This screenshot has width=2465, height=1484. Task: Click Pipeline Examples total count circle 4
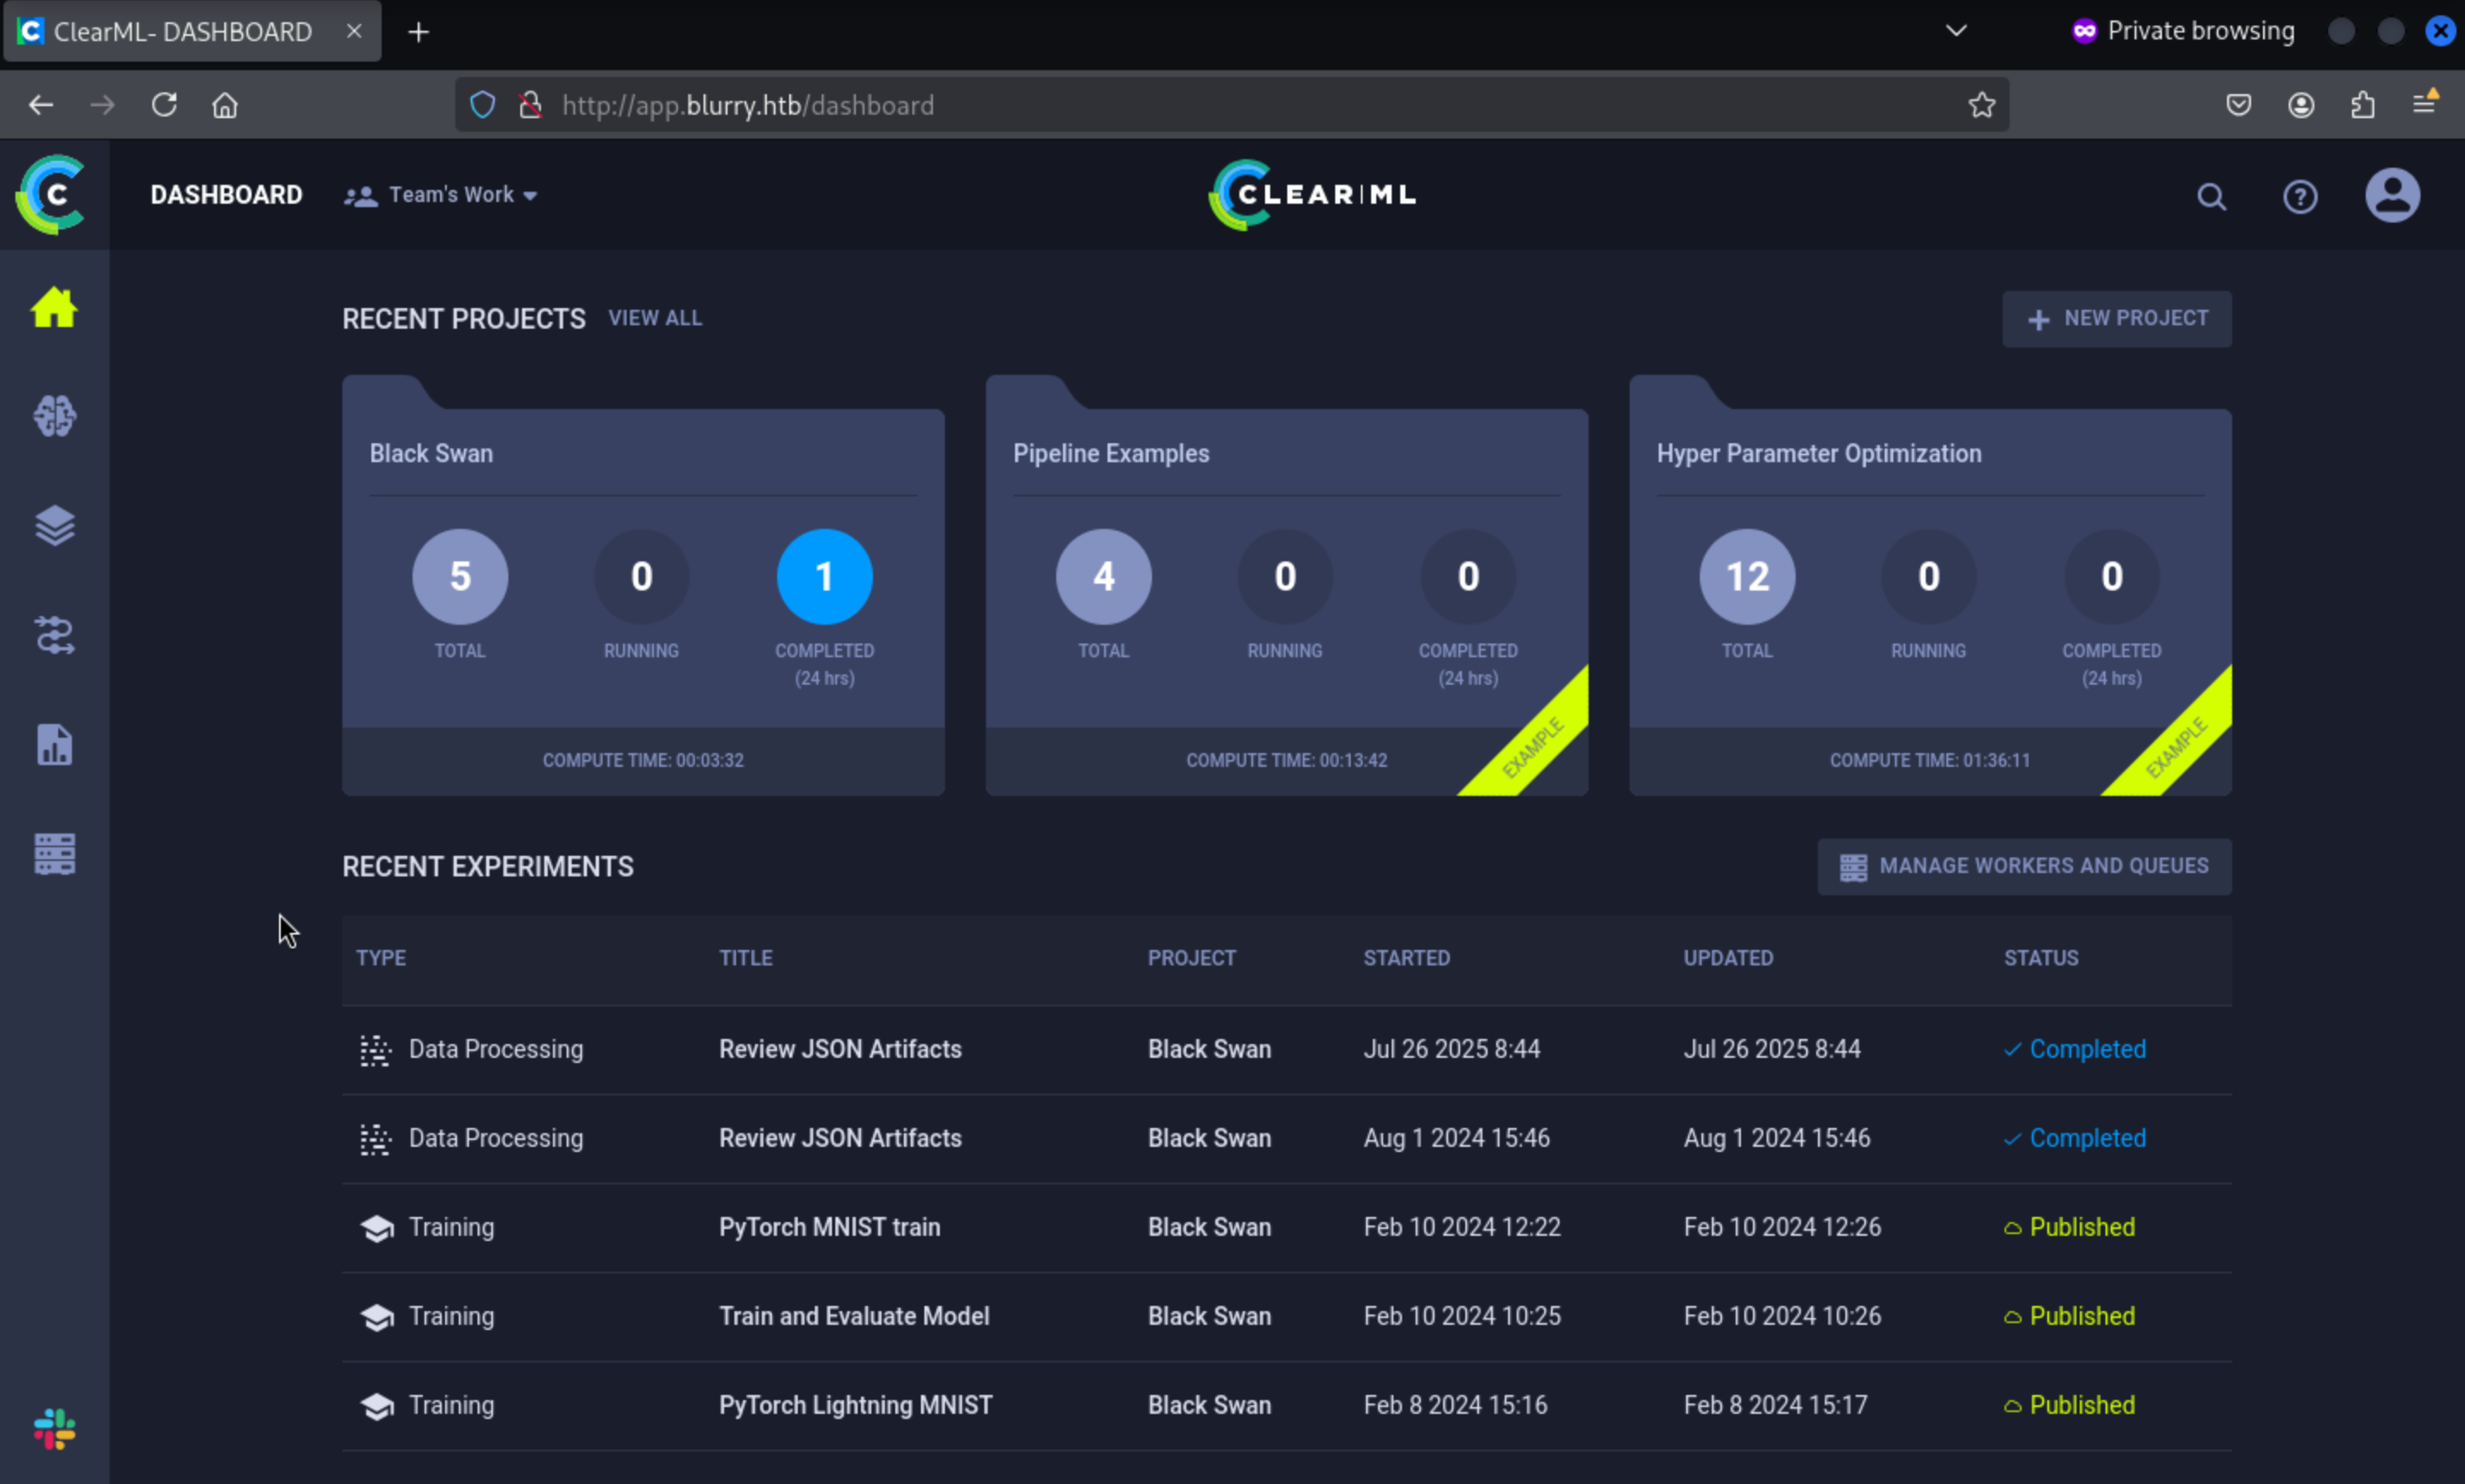[1103, 577]
